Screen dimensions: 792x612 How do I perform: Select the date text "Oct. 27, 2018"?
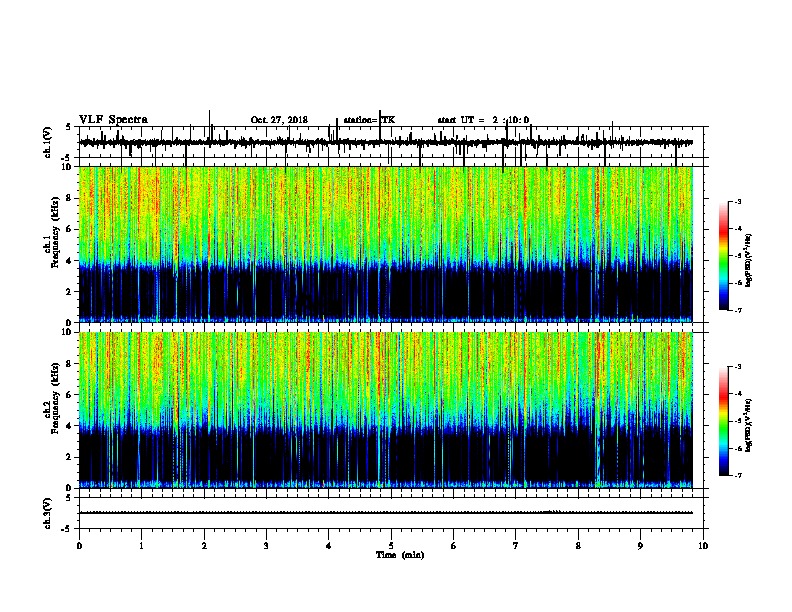279,120
